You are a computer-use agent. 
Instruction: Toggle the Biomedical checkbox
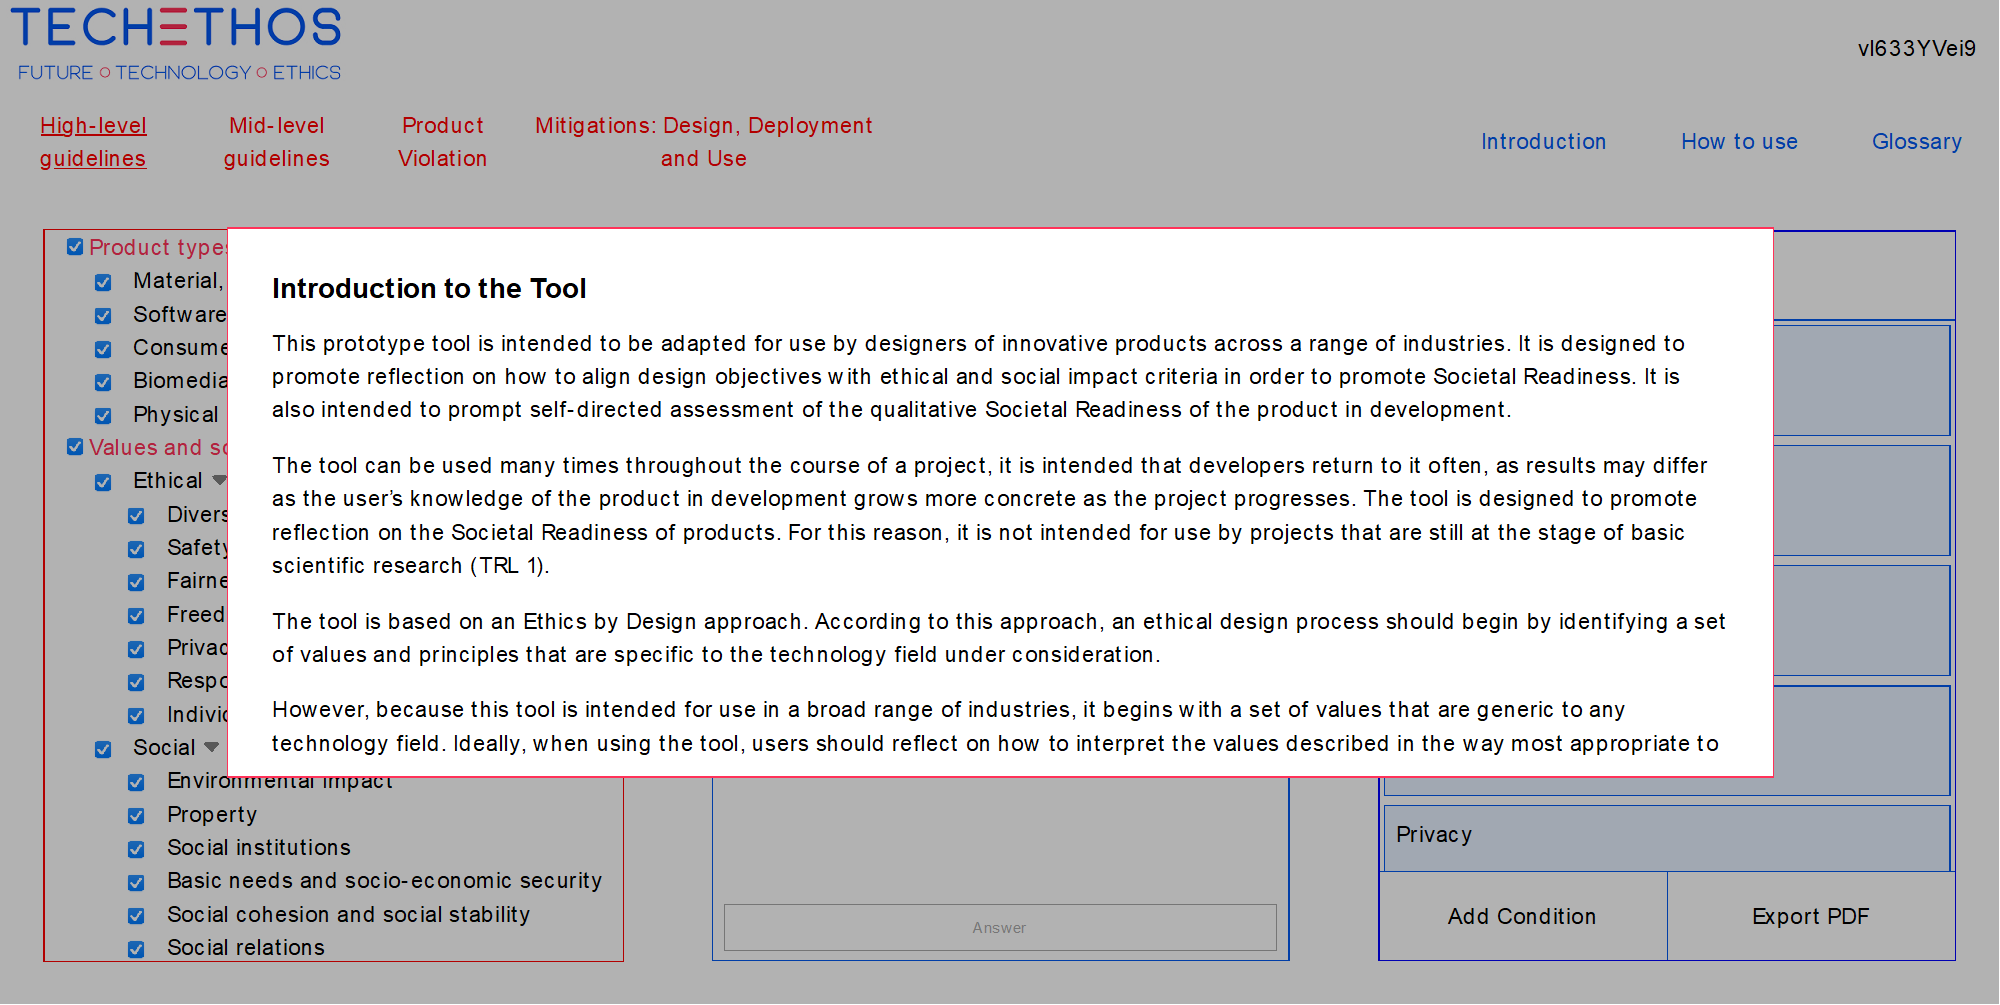103,382
